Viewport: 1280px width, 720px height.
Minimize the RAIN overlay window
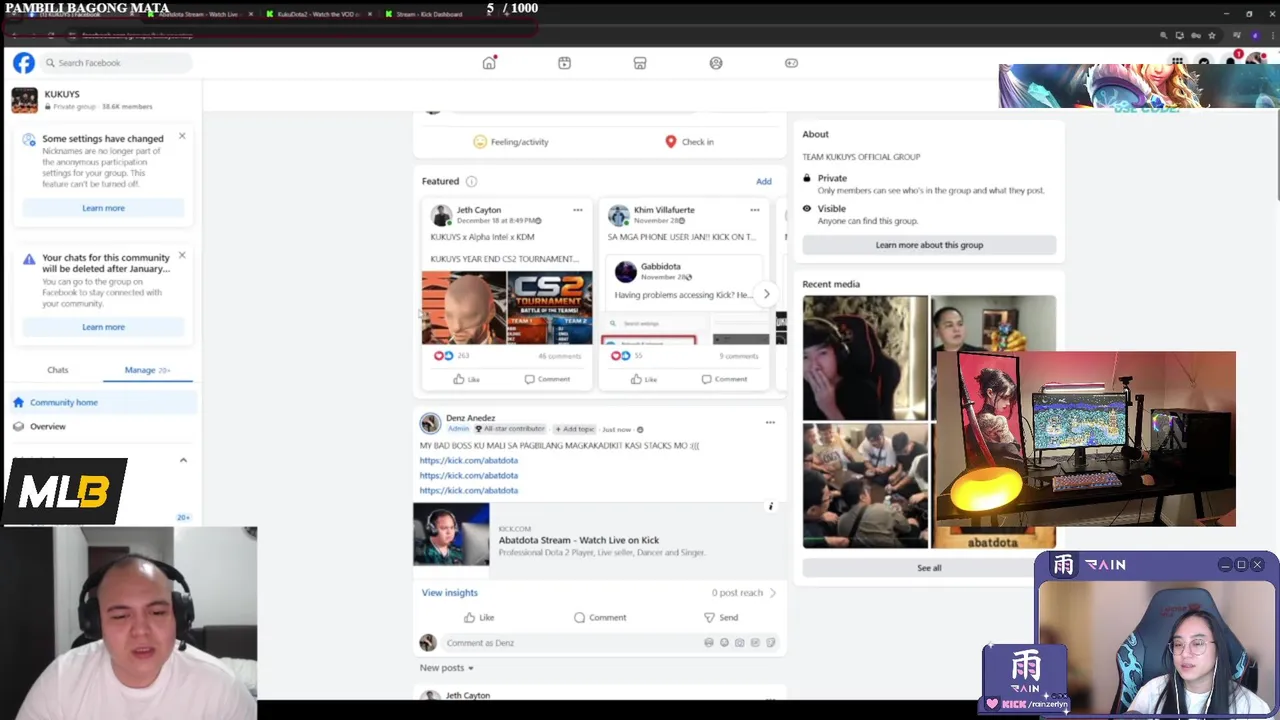coord(1225,565)
